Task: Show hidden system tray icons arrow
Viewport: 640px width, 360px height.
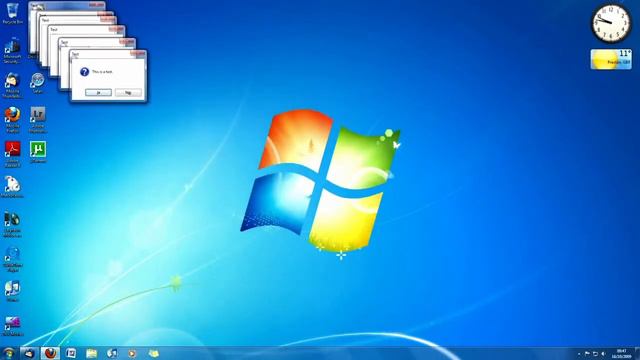Action: coord(579,354)
